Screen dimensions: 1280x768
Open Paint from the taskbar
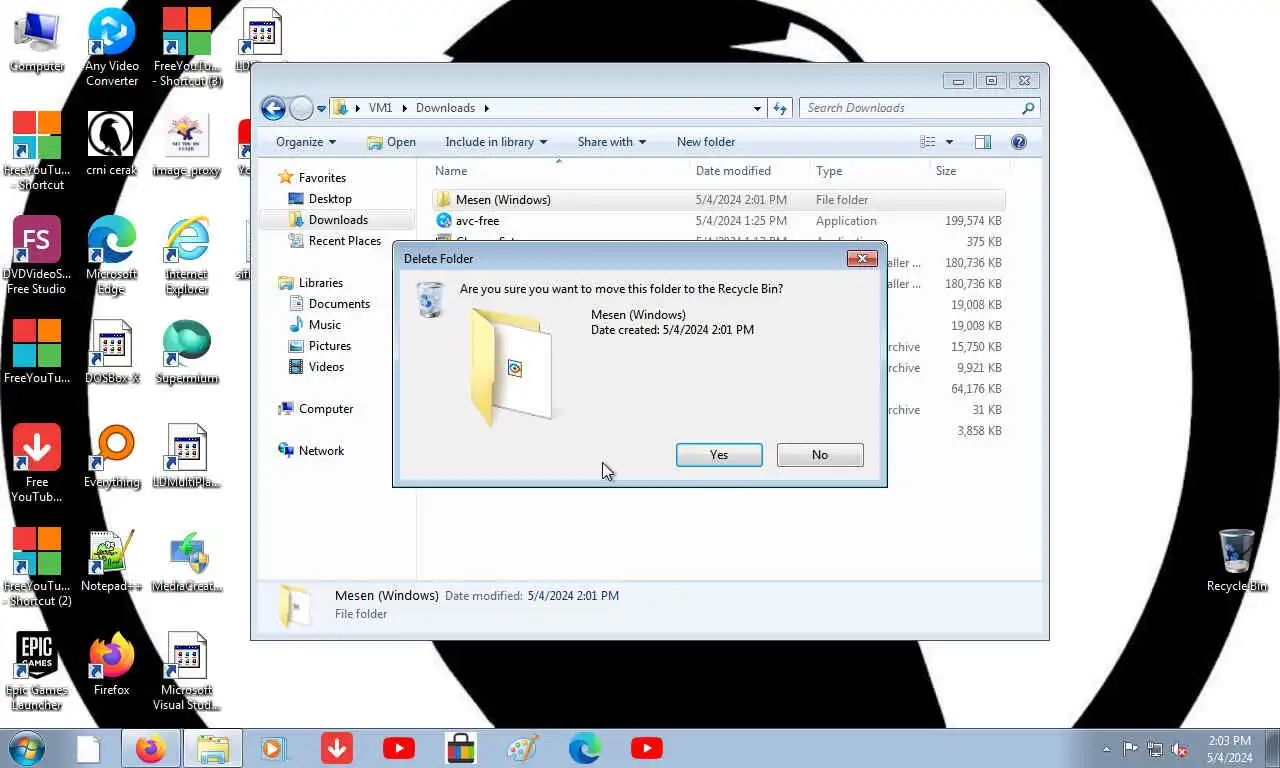522,748
